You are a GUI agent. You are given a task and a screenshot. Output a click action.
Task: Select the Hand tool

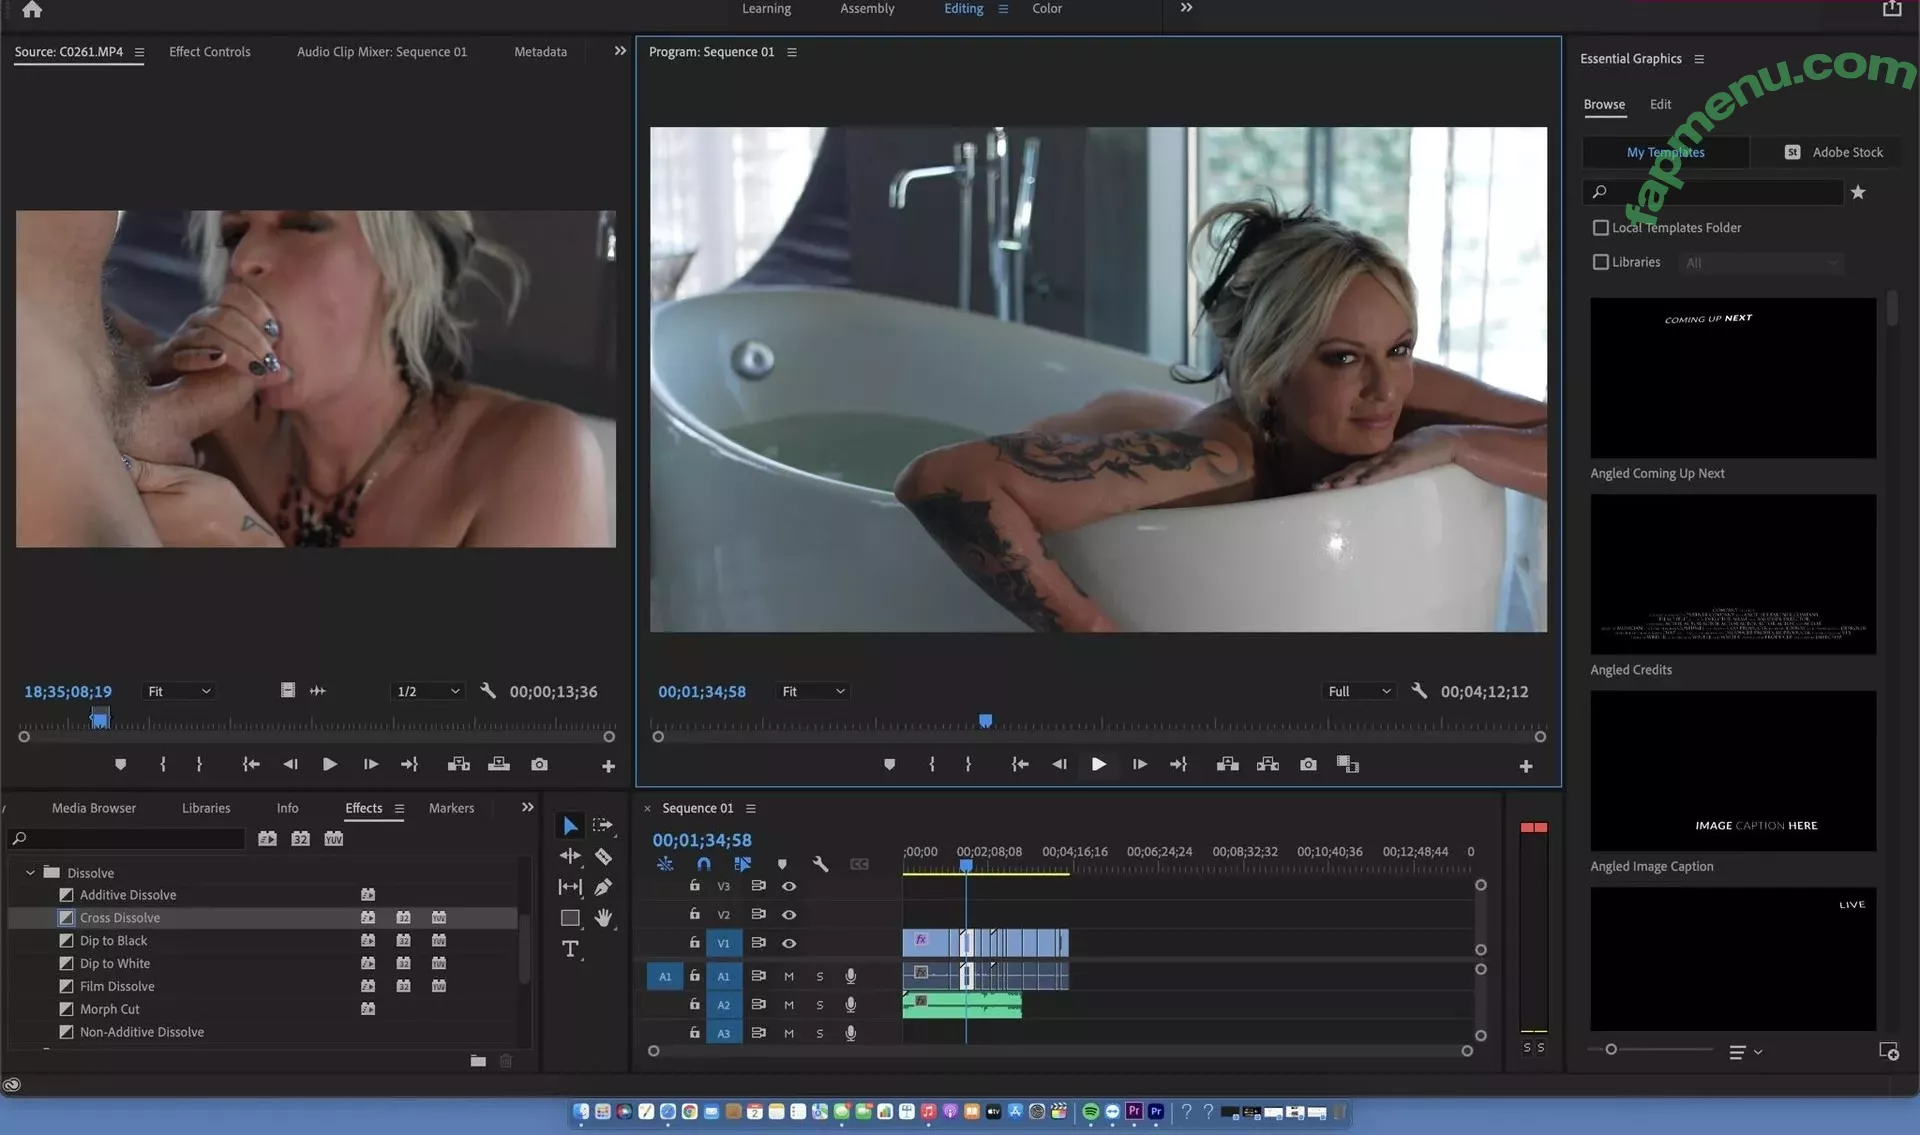click(603, 918)
